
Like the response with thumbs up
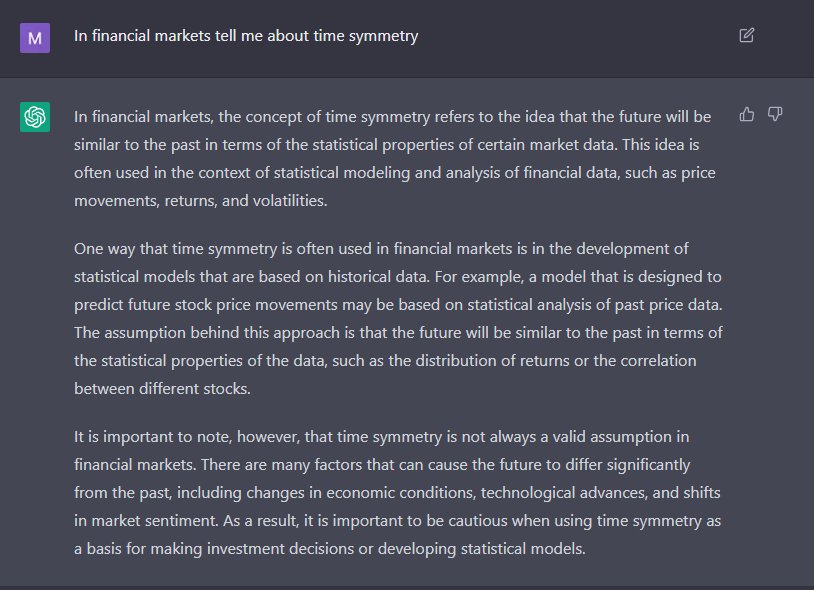[x=746, y=115]
